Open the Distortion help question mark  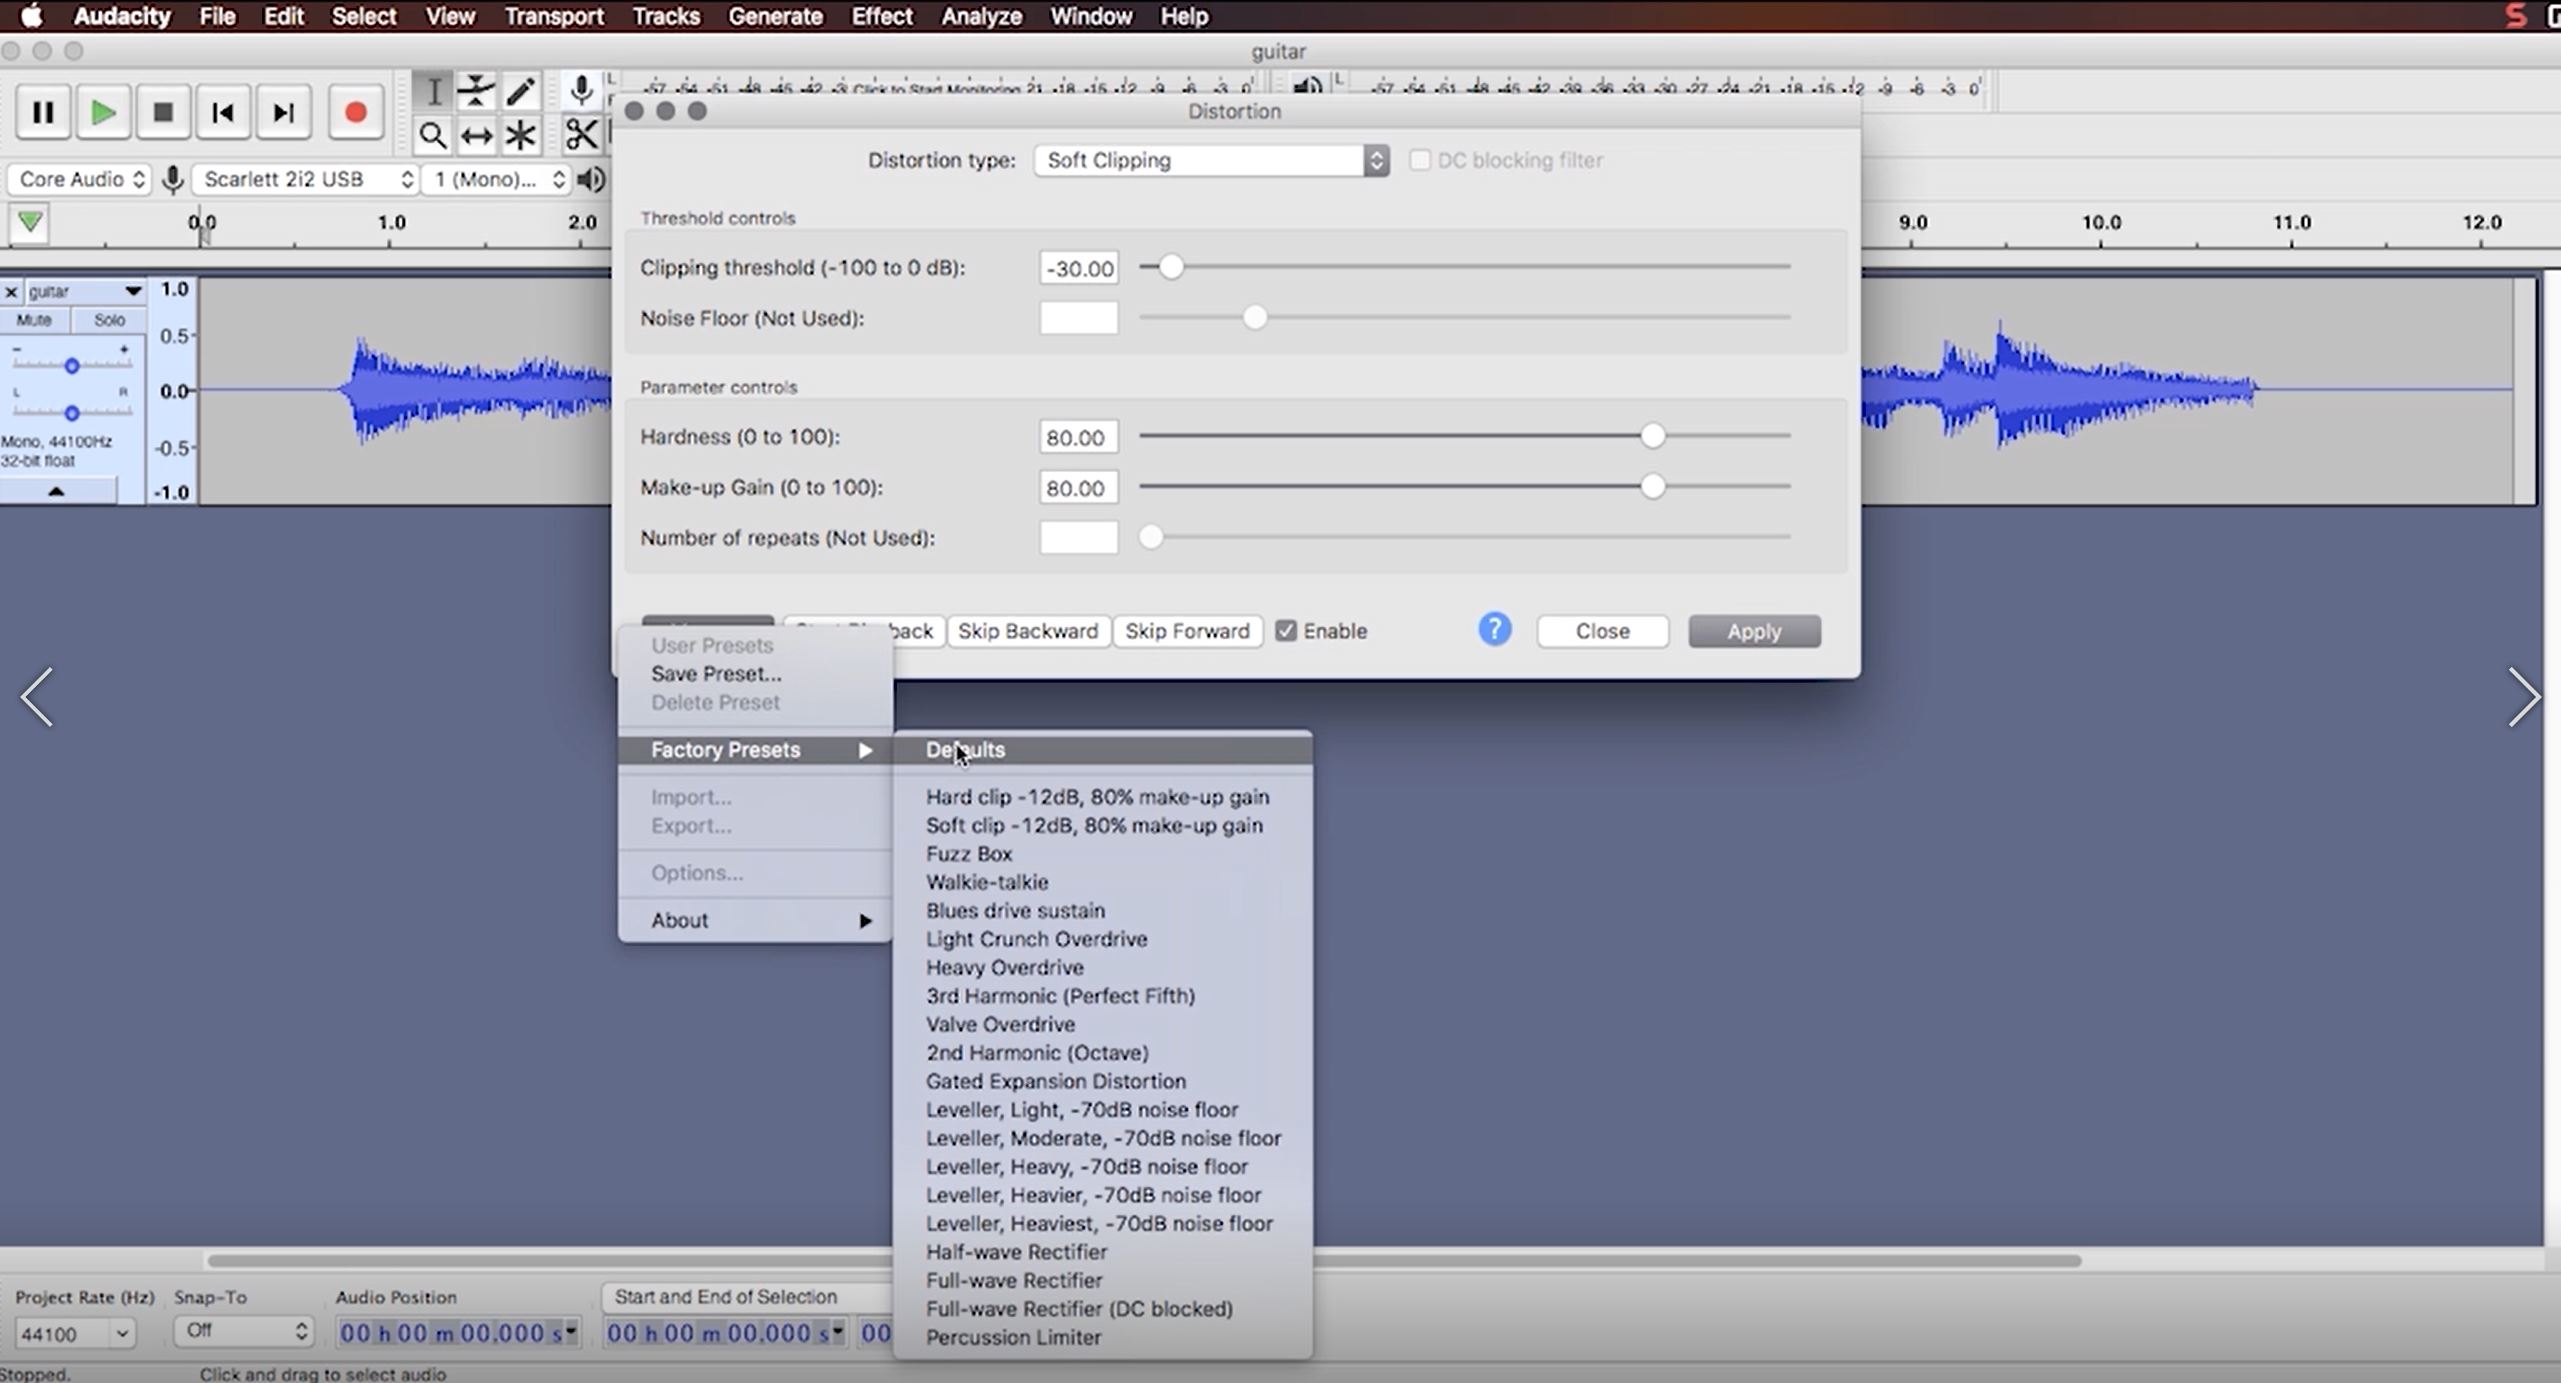pos(1494,630)
